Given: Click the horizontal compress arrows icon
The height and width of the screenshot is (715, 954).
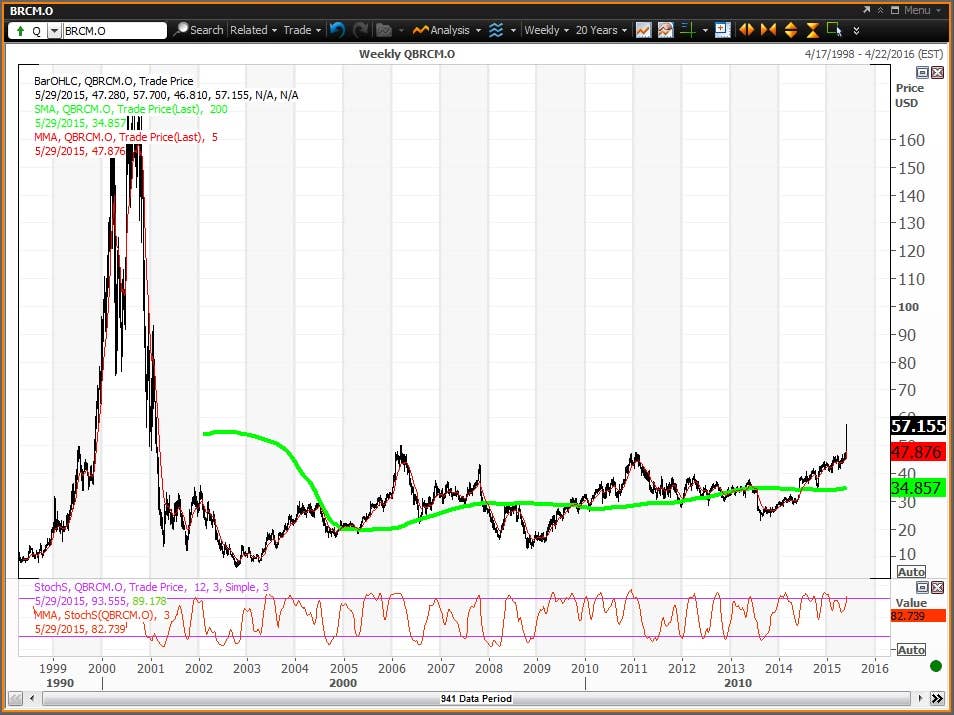Looking at the screenshot, I should click(x=768, y=30).
